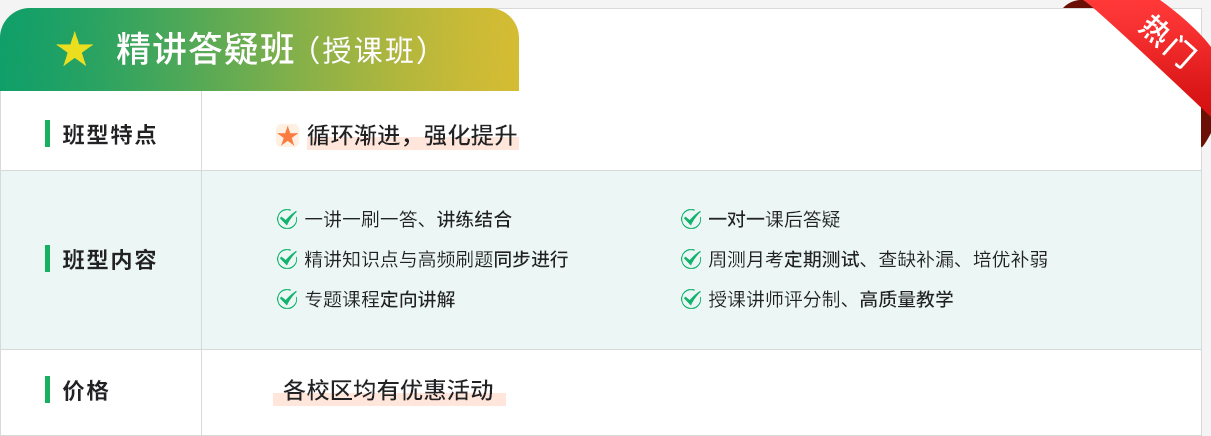Image resolution: width=1211 pixels, height=436 pixels.
Task: Click the 班型内容 row label
Action: [110, 260]
